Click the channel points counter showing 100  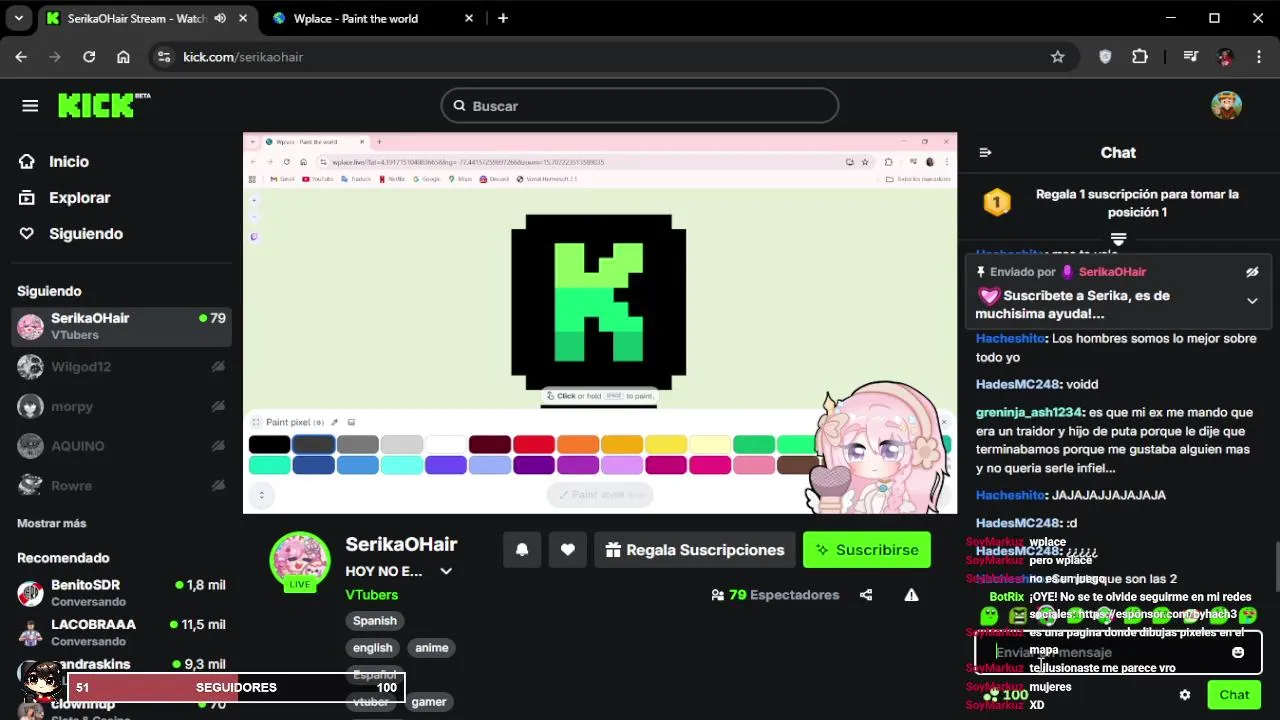coord(1006,695)
